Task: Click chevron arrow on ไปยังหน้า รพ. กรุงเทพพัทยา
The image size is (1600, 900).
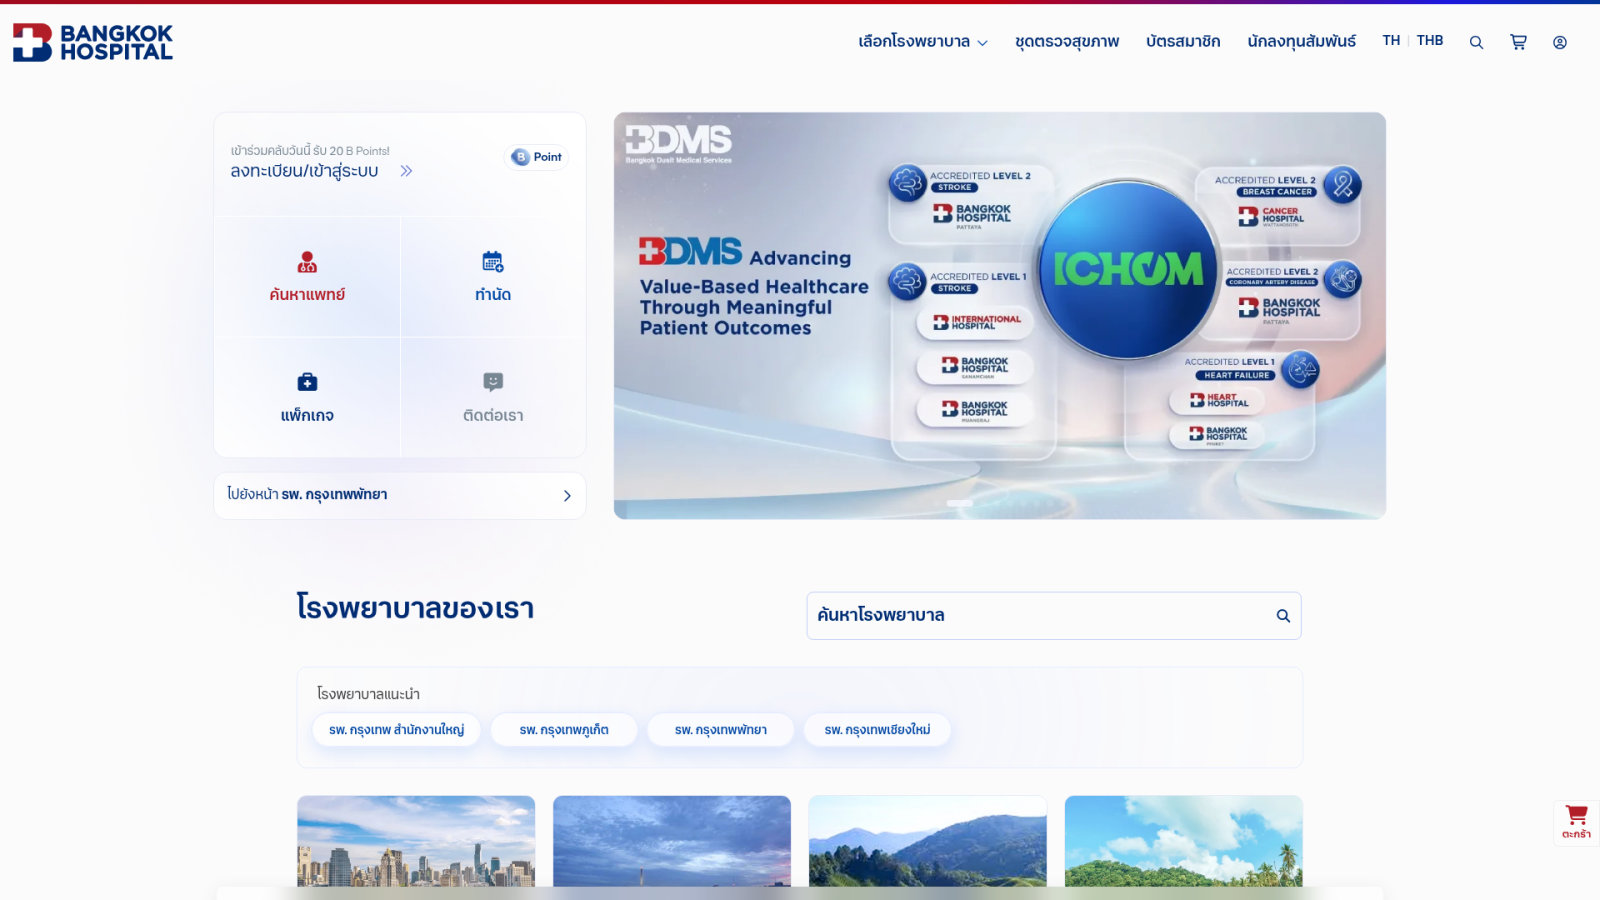Action: tap(567, 496)
